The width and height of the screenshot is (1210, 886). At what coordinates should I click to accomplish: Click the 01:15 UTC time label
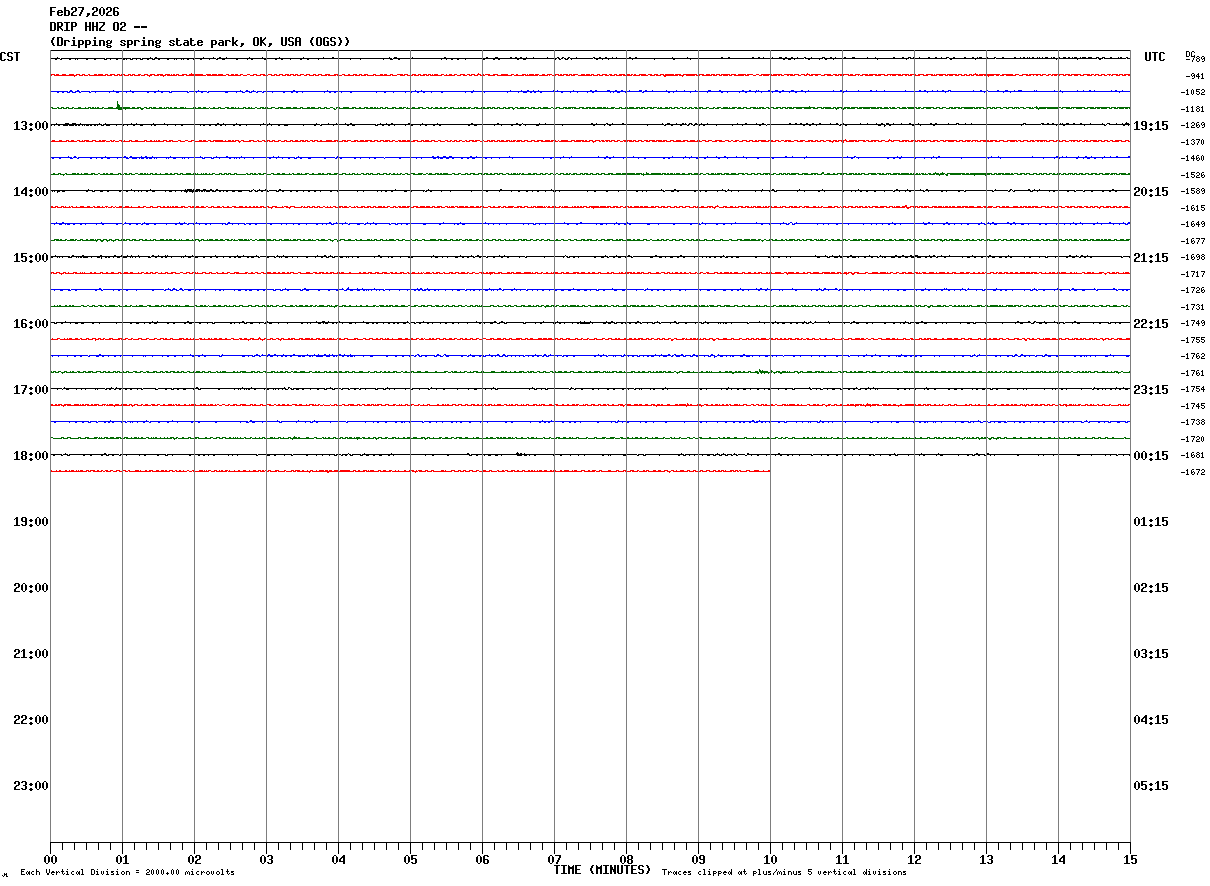[1151, 521]
